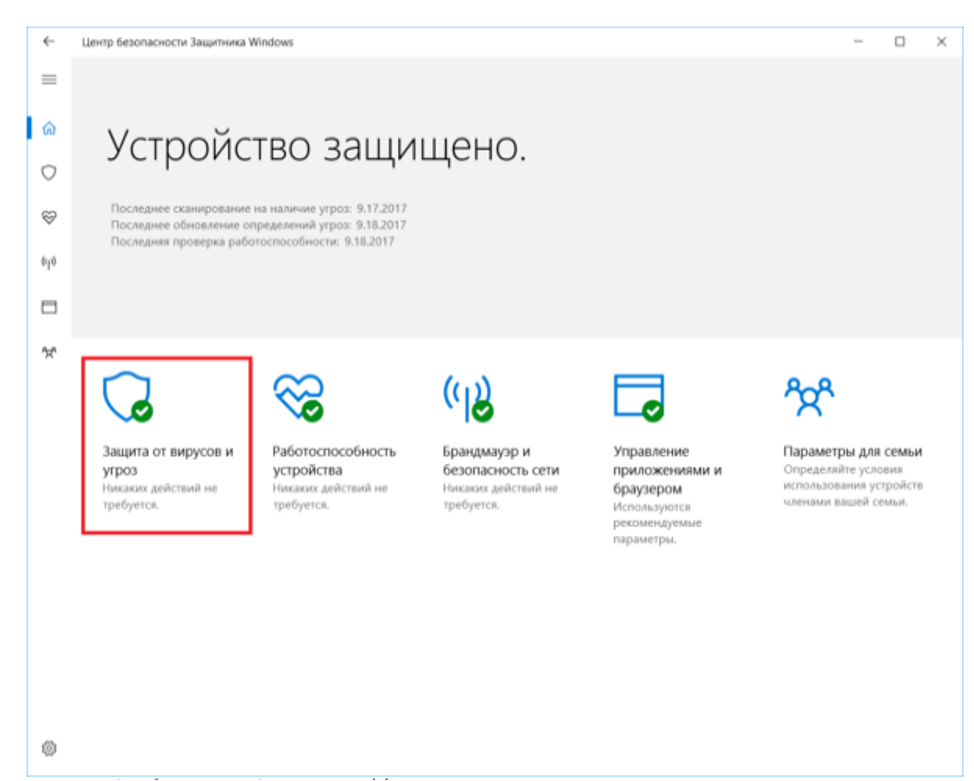
Task: Open Home via sidebar house icon
Action: [x=49, y=129]
